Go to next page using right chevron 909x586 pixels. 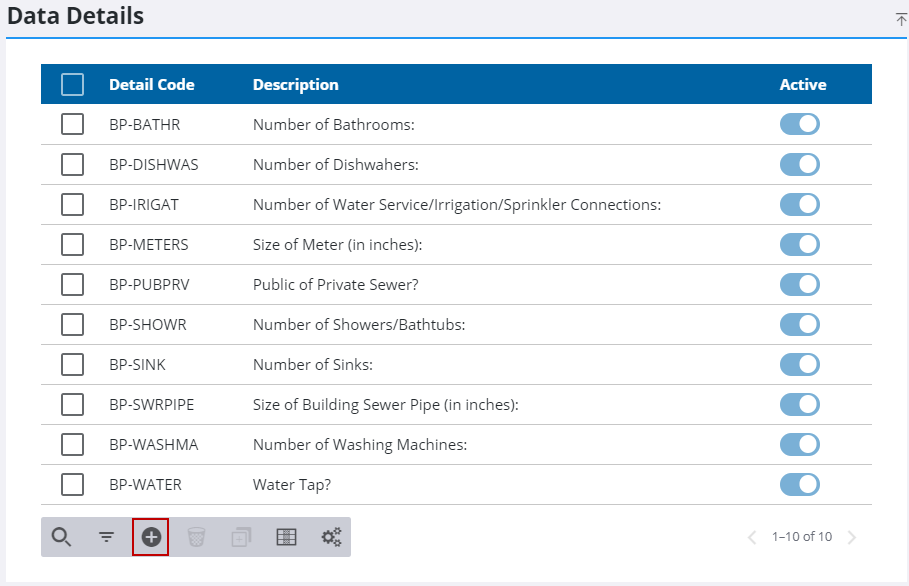click(852, 537)
